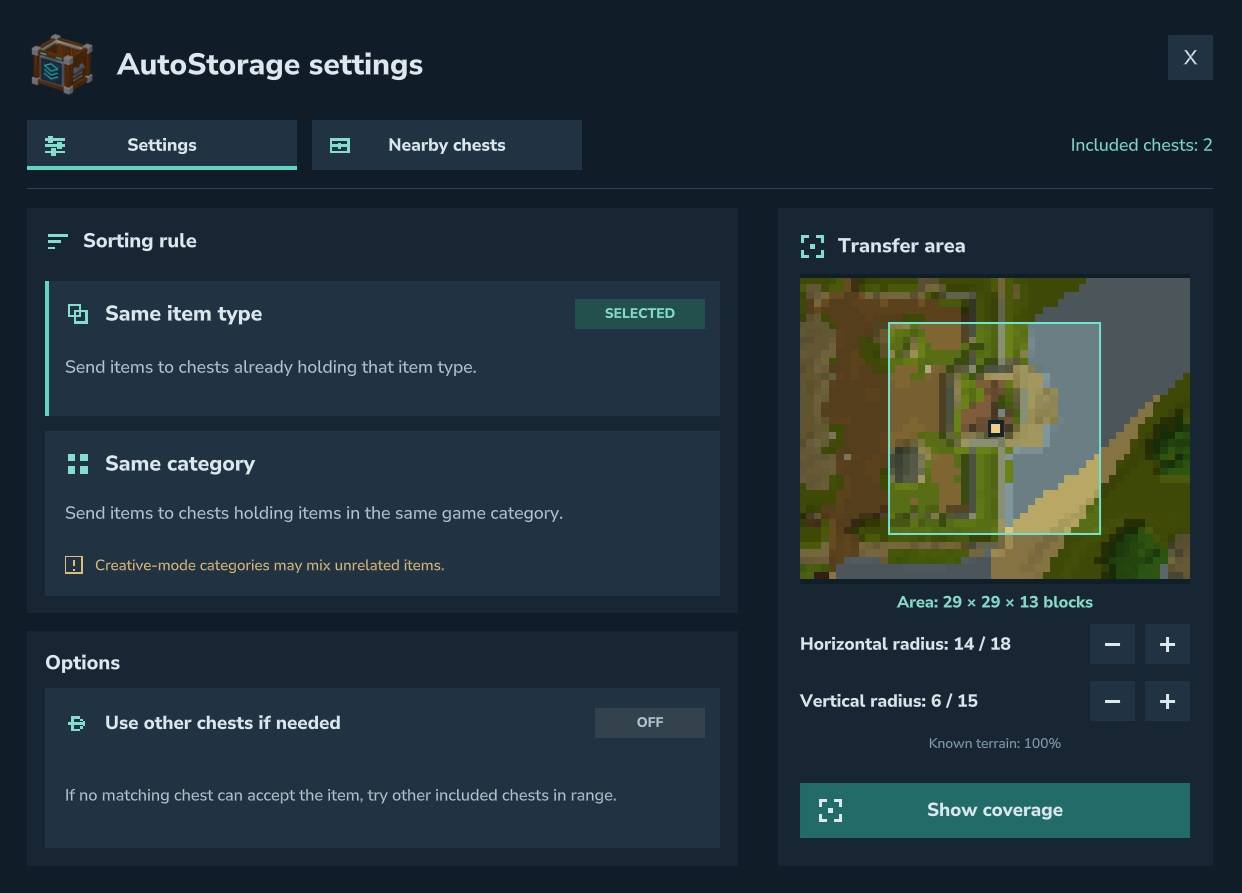Click the Sorting rule header icon

pos(57,241)
